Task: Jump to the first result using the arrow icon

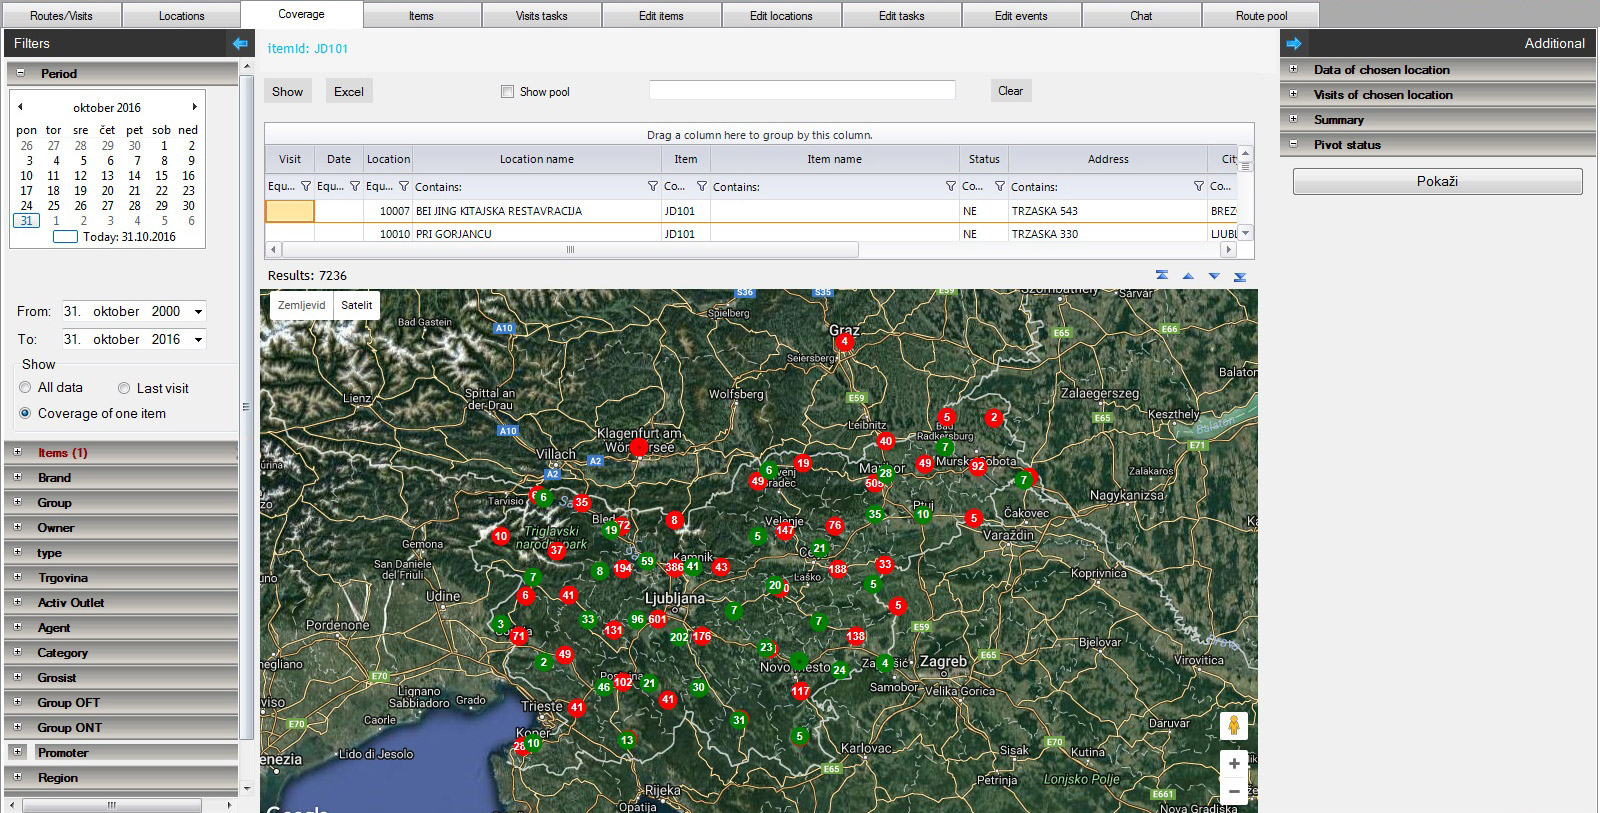Action: tap(1162, 276)
